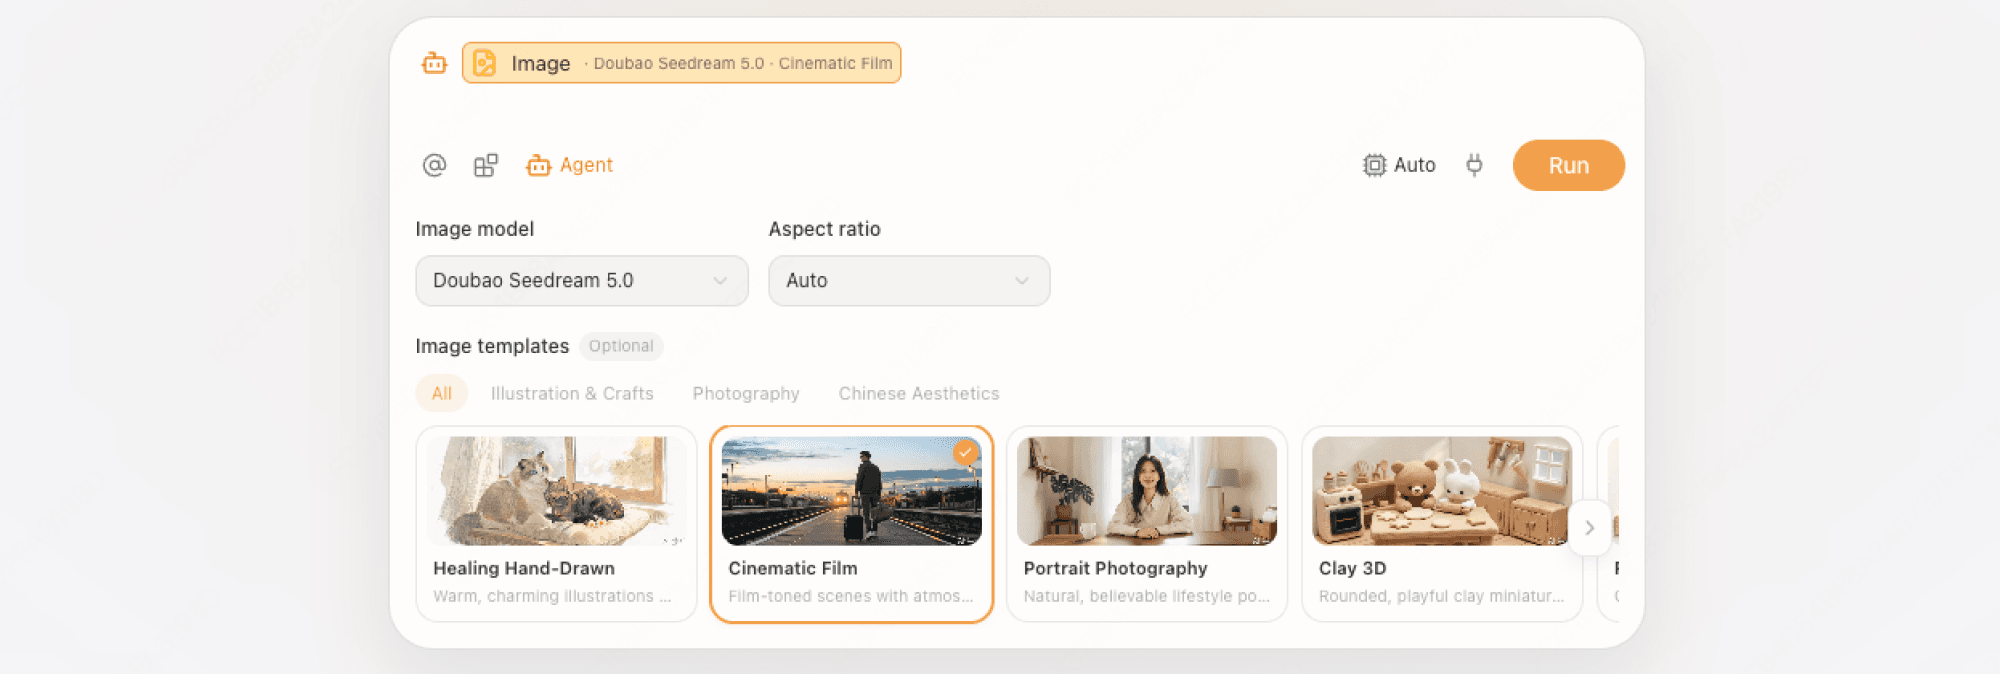Click the Run button
The width and height of the screenshot is (2000, 674).
click(1568, 166)
